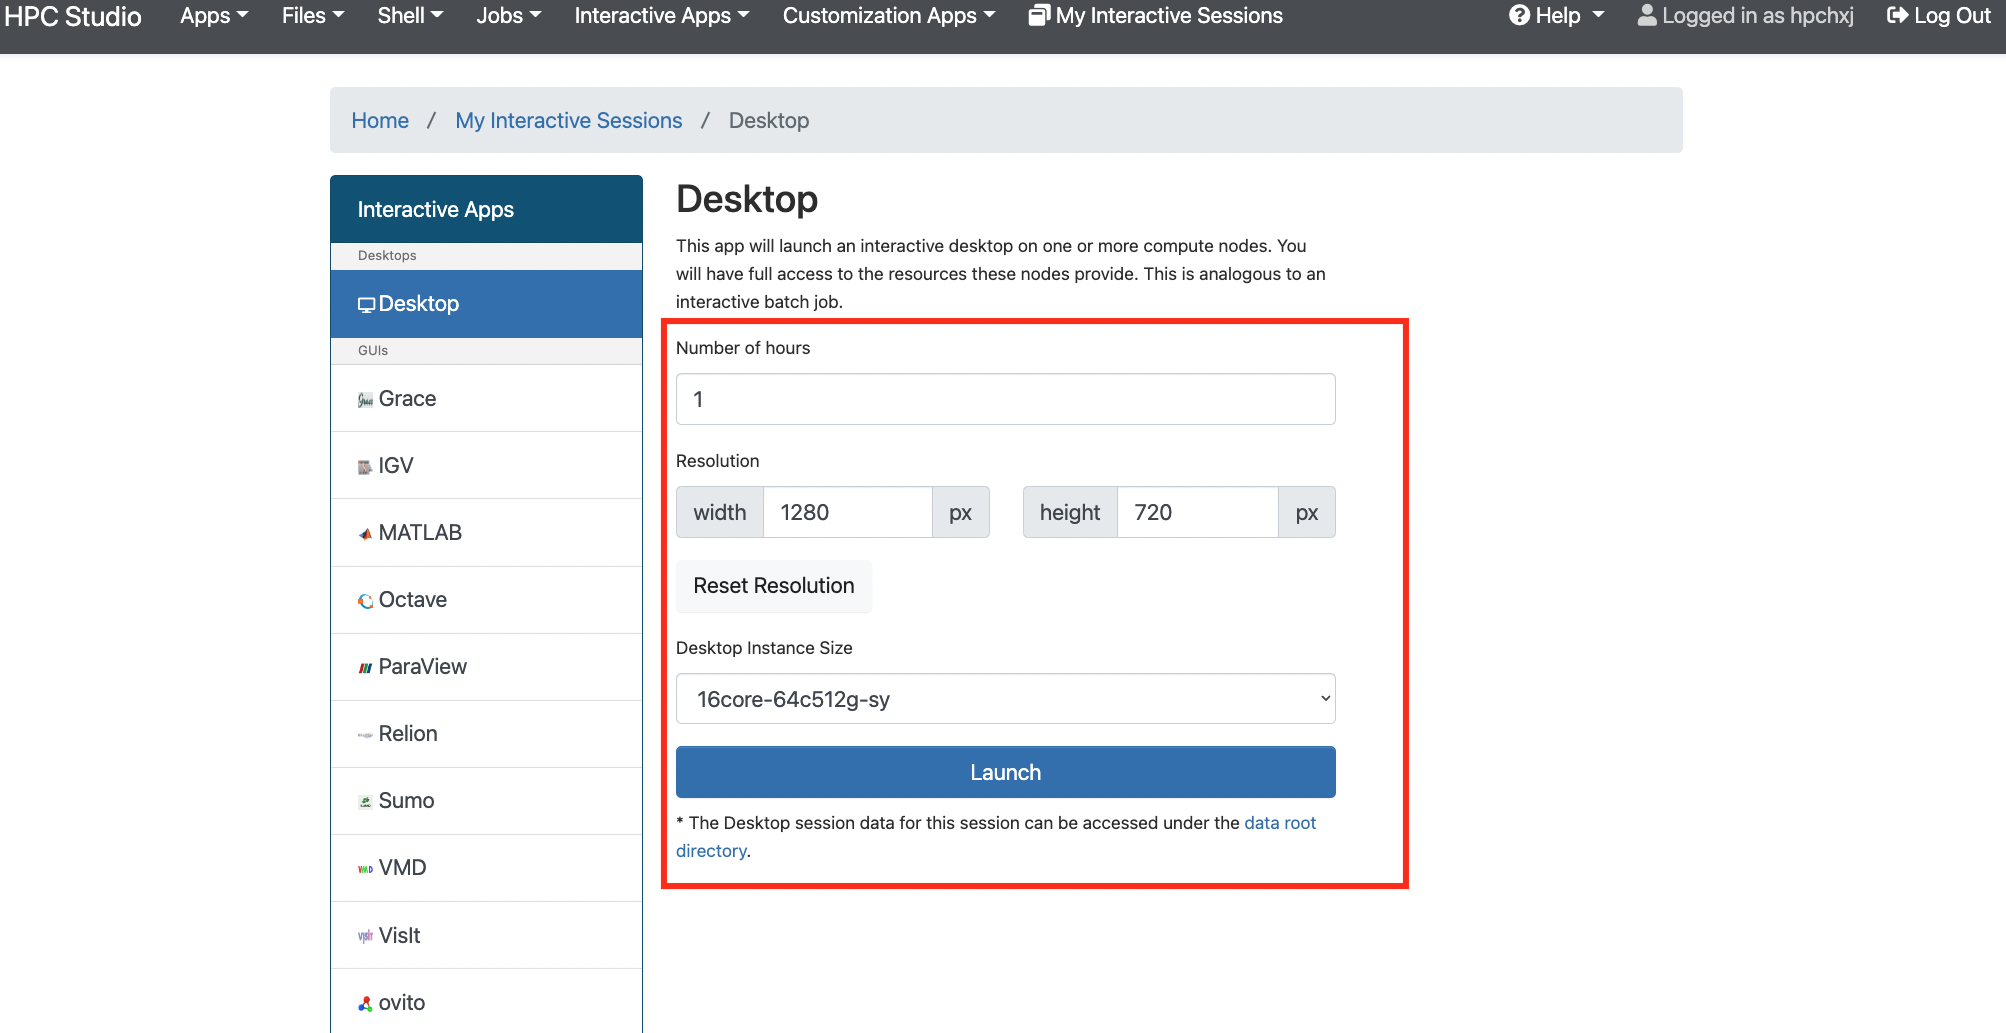Select Octave in the sidebar
Viewport: 2006px width, 1033px height.
[486, 600]
